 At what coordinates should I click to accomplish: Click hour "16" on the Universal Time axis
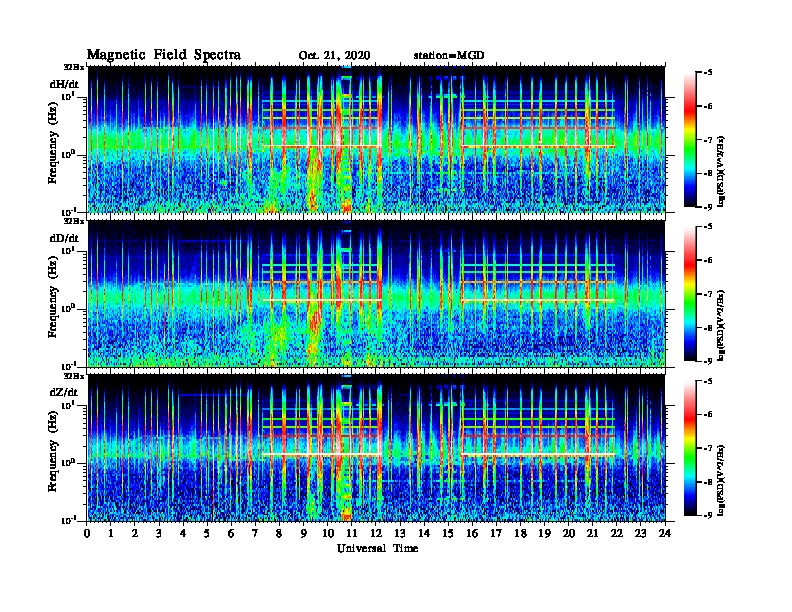472,533
